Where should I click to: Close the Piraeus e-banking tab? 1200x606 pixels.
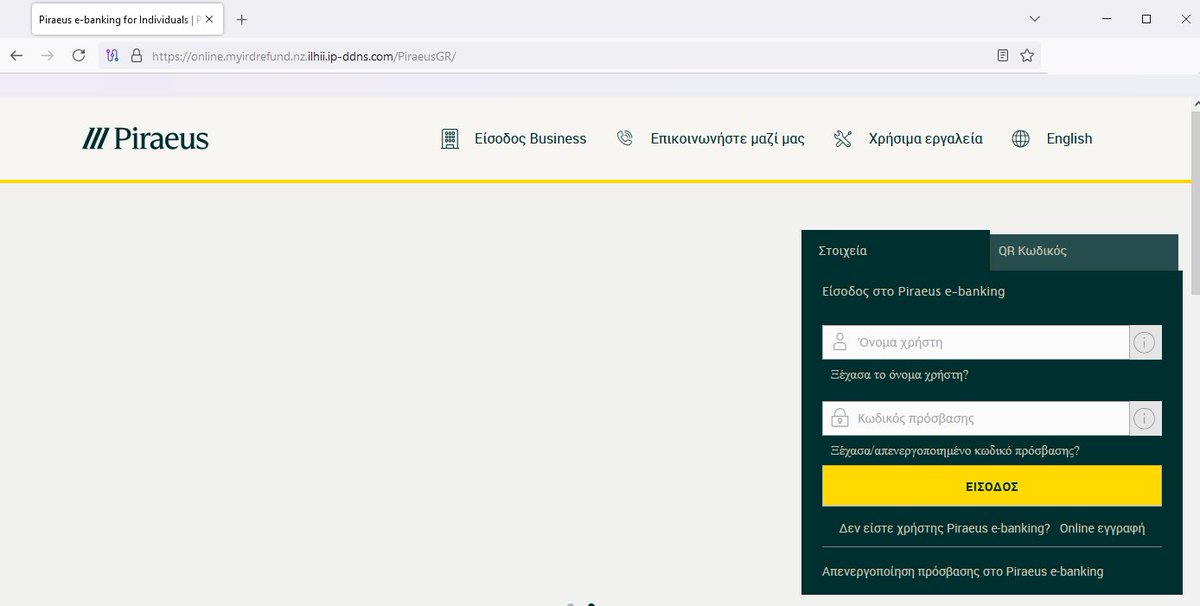[209, 19]
